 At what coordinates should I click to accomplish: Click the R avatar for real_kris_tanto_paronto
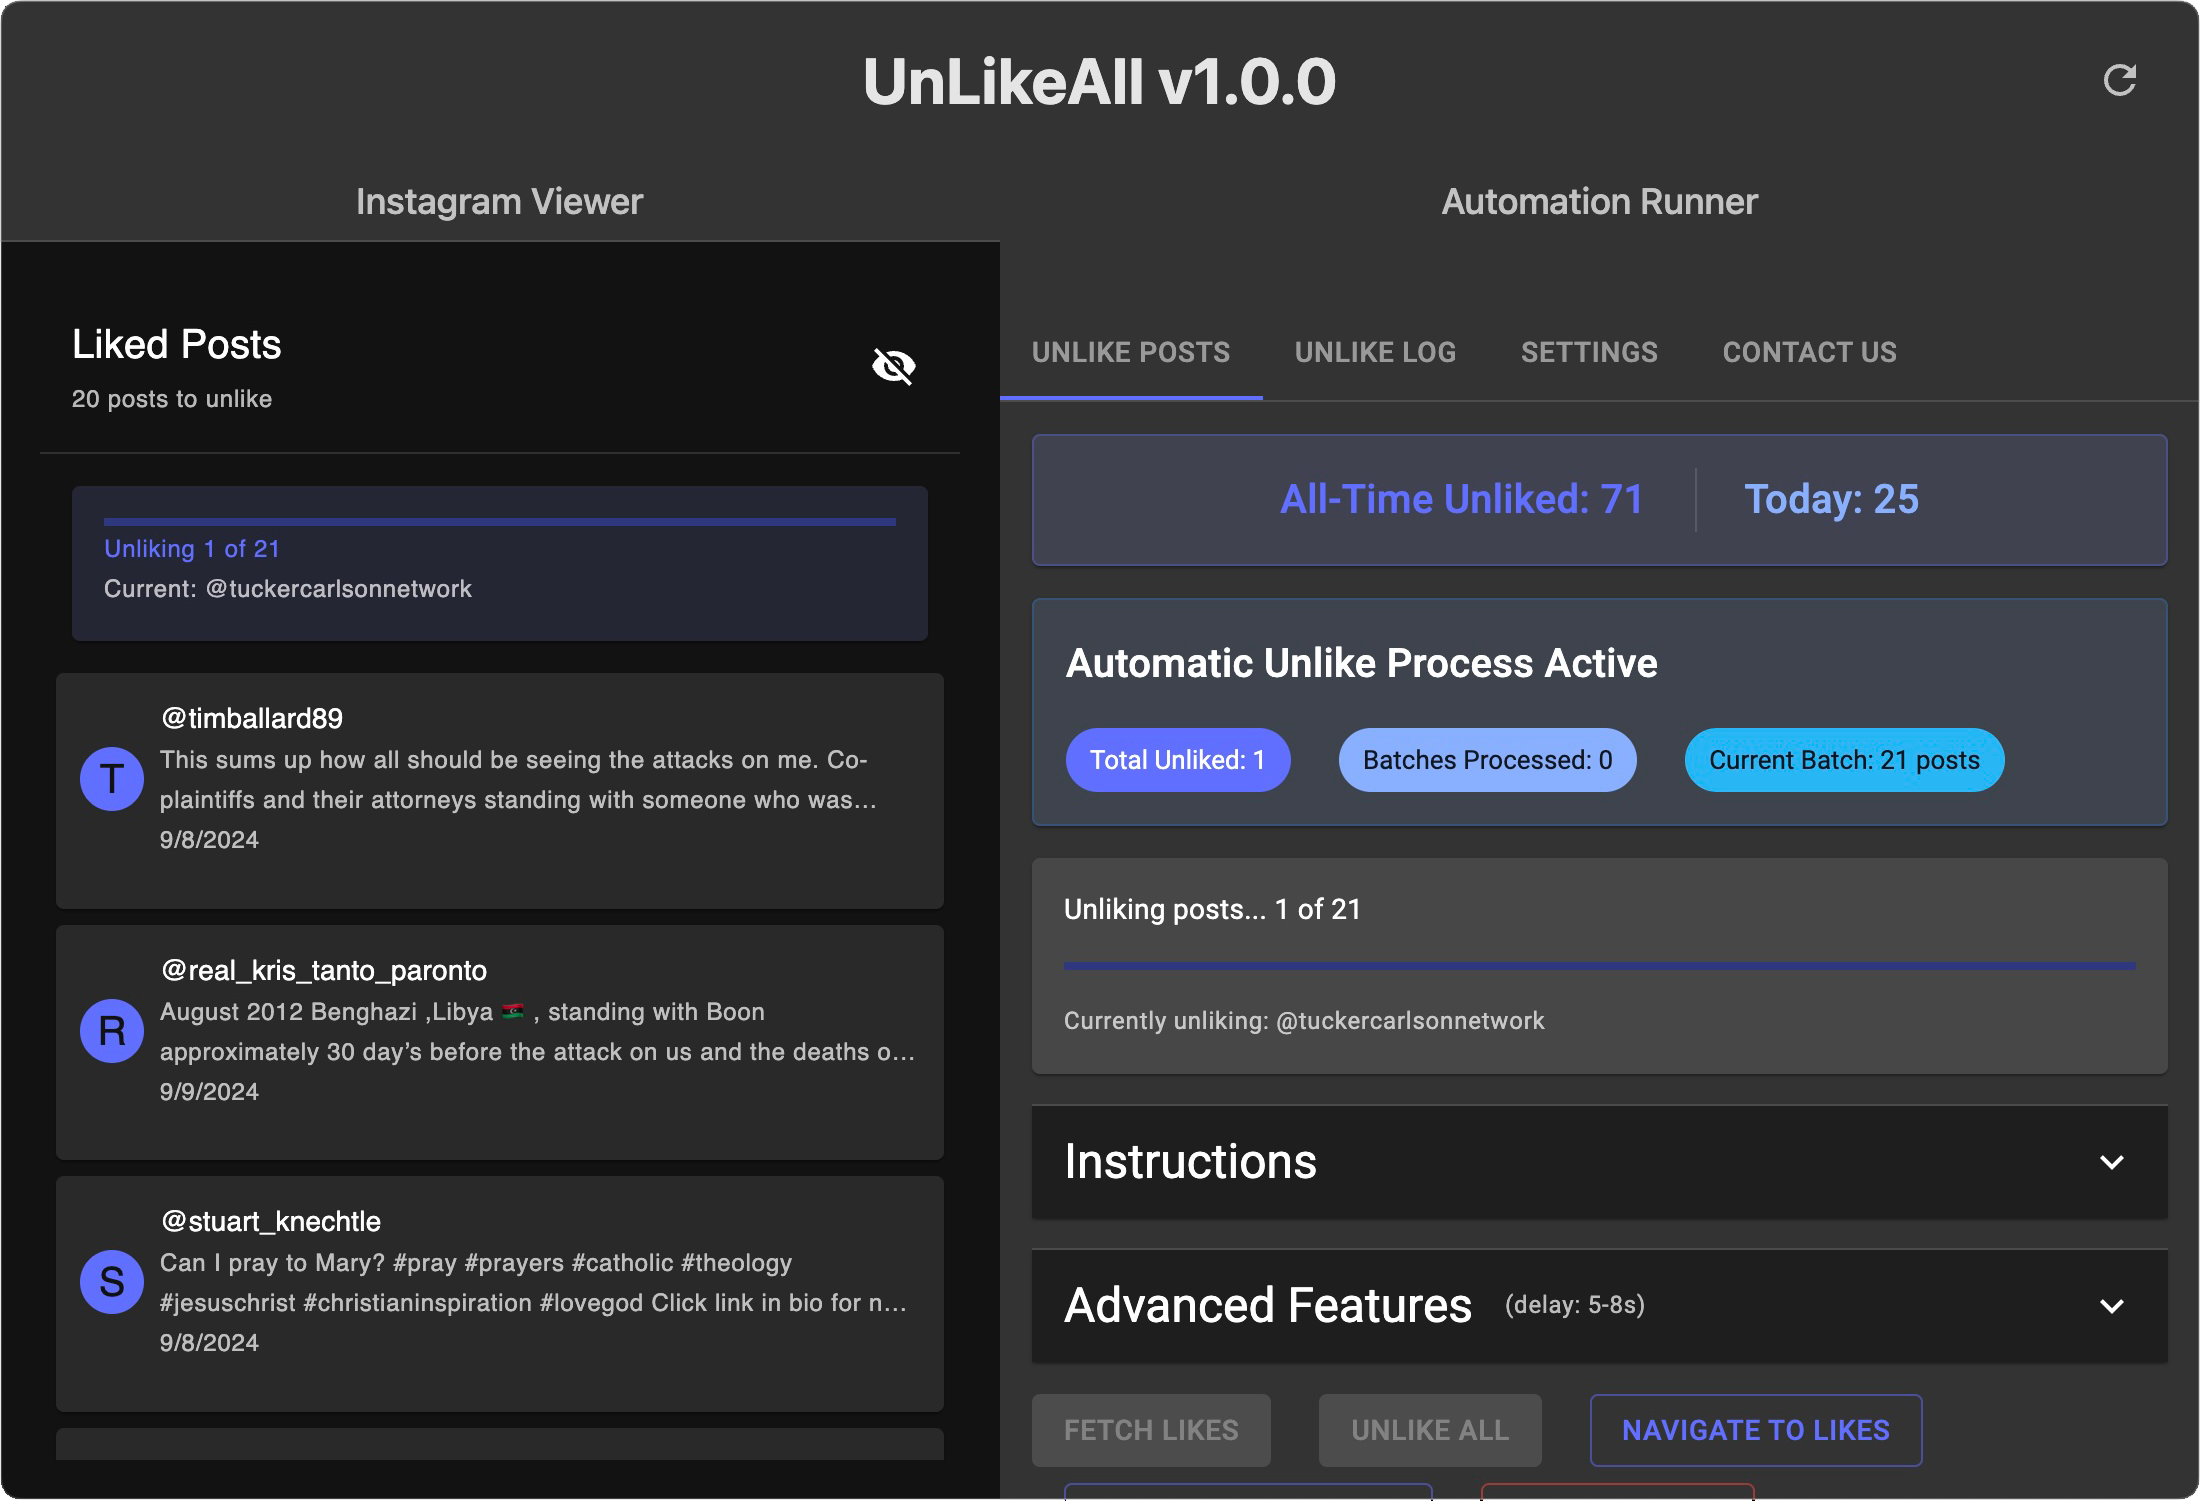pyautogui.click(x=112, y=1030)
